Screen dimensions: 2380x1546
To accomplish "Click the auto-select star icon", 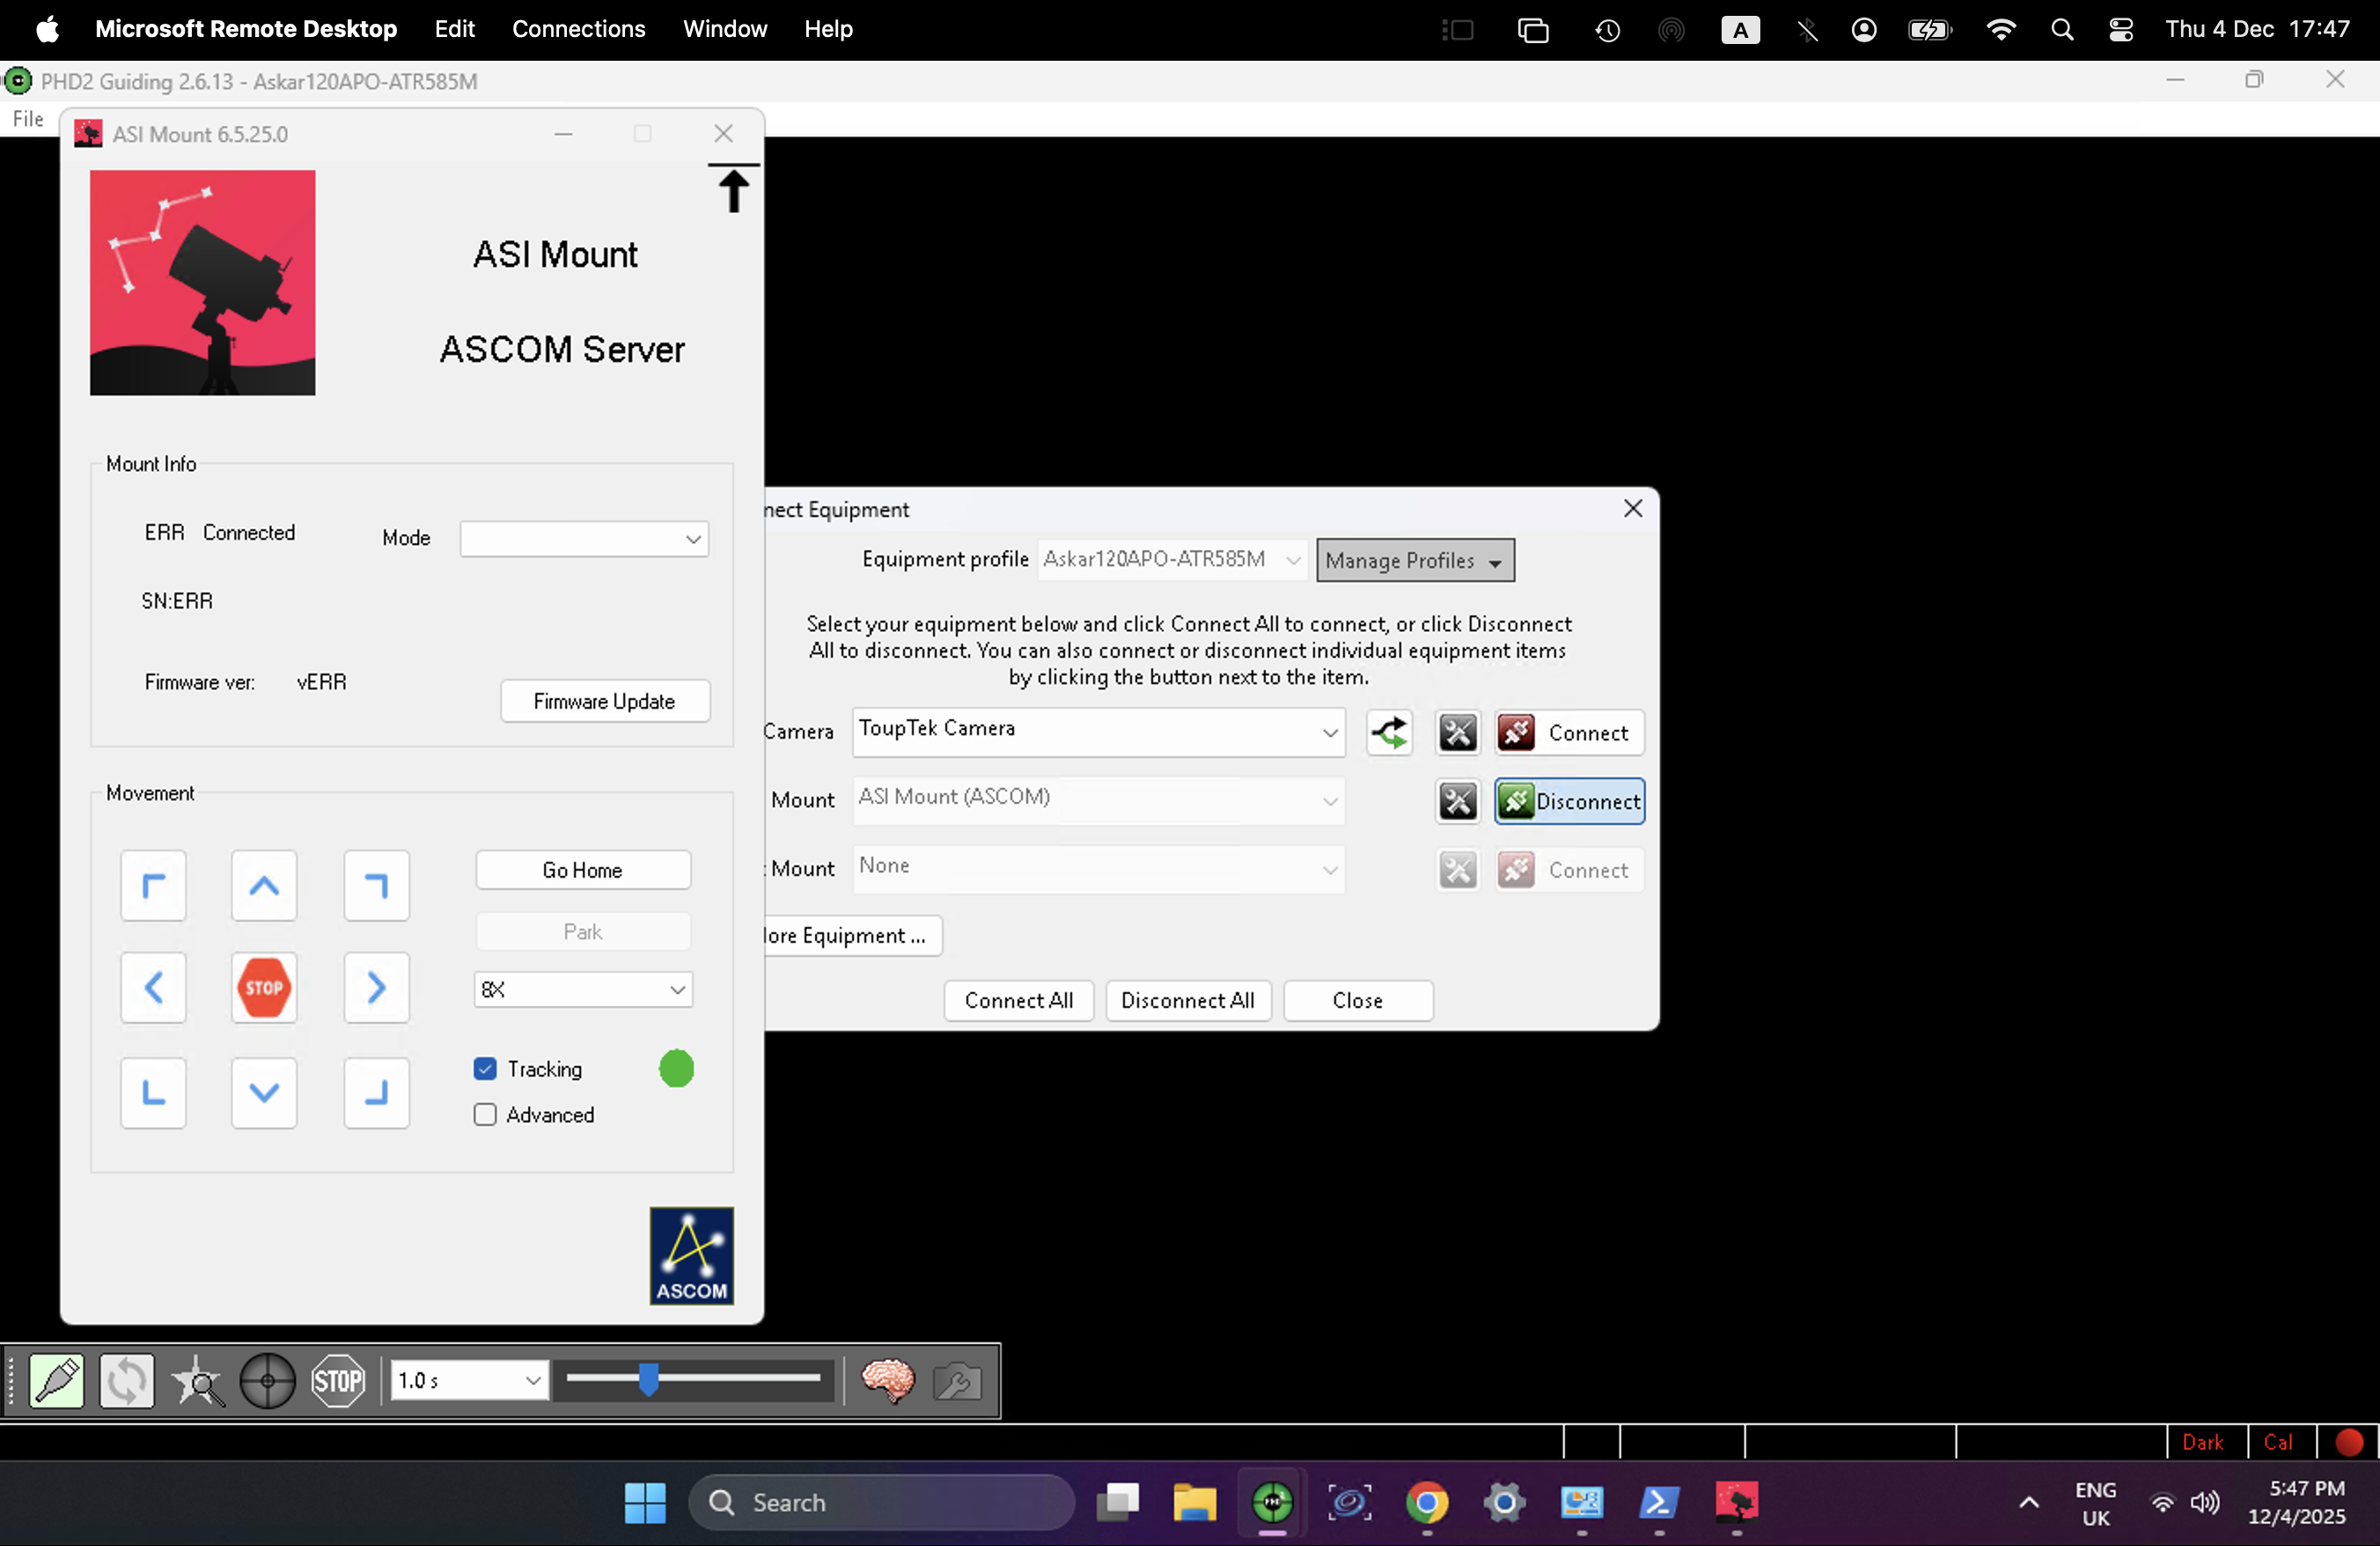I will click(197, 1381).
